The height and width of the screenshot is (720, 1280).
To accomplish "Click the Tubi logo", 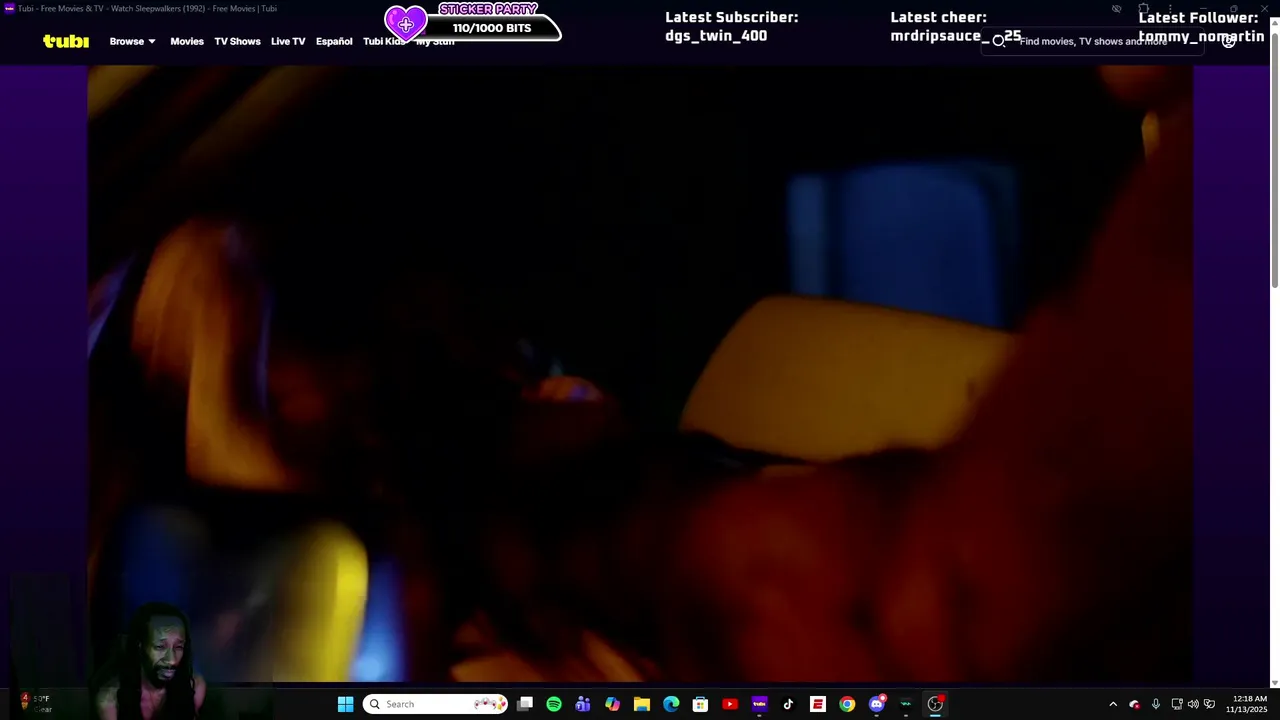I will coord(66,41).
